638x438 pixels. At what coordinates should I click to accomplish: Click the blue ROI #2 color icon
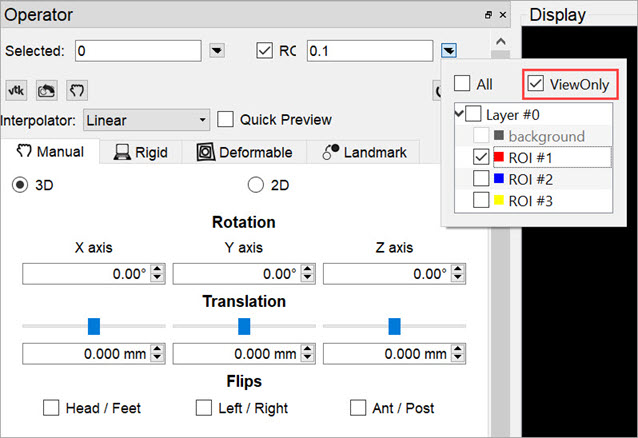coord(498,180)
